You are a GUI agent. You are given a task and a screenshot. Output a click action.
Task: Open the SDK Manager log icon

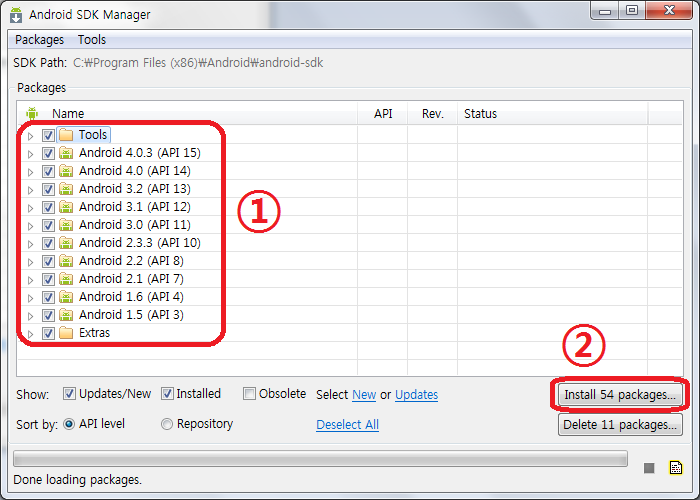click(x=676, y=467)
